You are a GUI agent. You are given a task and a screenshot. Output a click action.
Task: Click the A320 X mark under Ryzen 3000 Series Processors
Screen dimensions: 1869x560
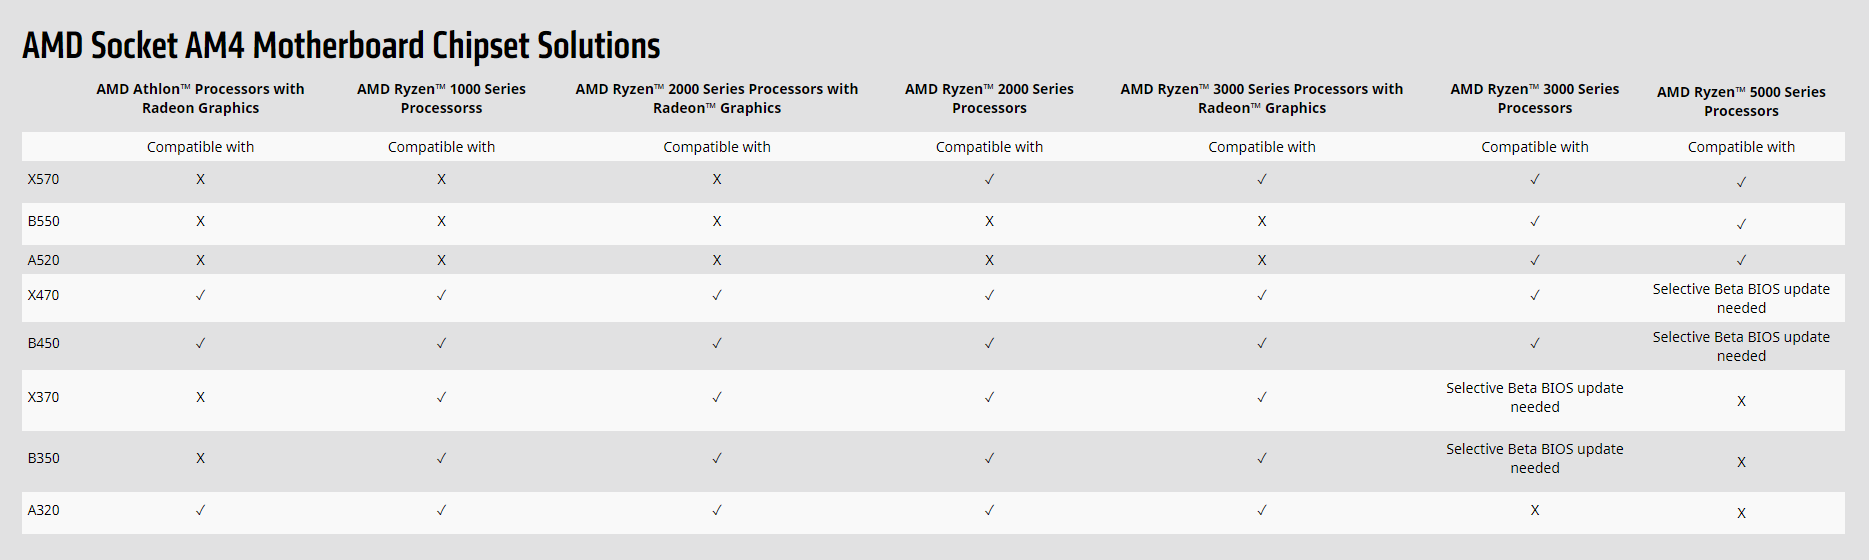click(1534, 510)
